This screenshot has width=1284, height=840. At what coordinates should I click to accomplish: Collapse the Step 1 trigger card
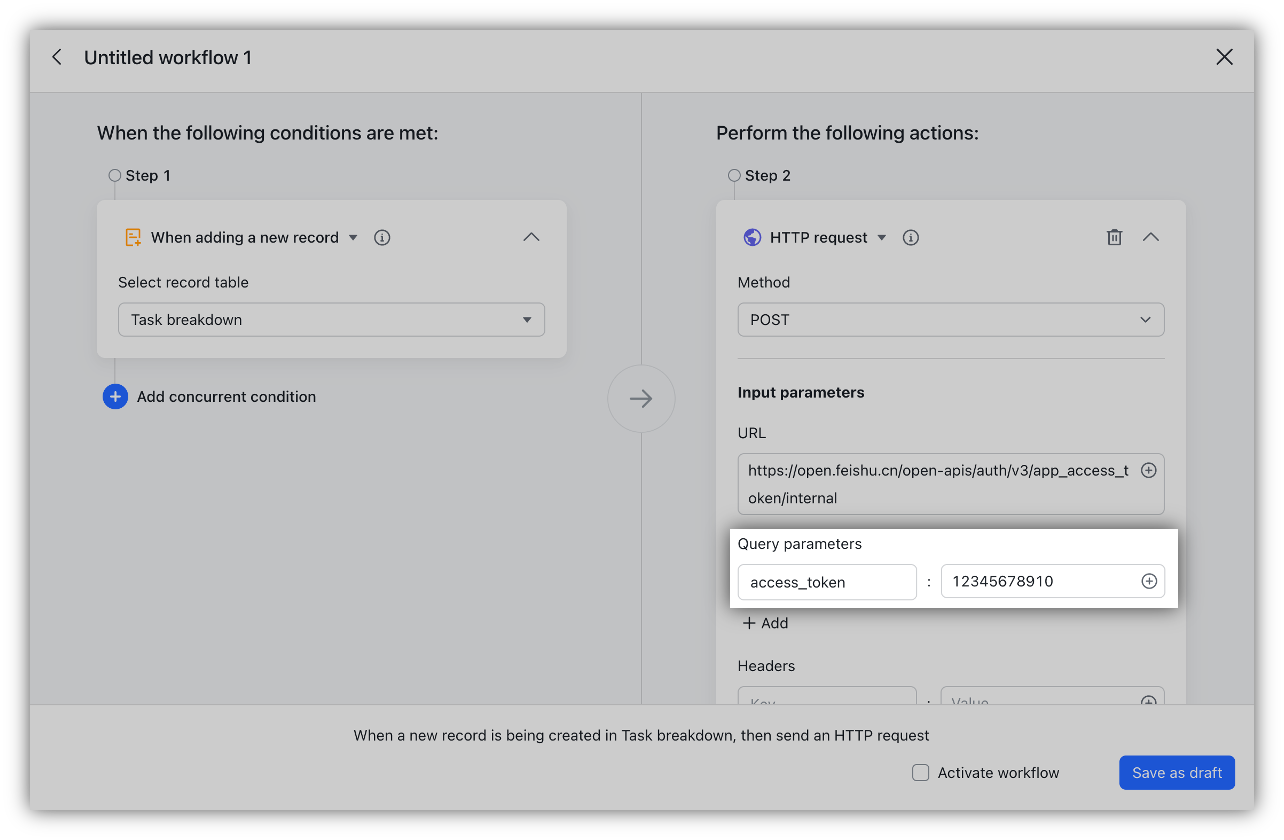click(x=531, y=237)
